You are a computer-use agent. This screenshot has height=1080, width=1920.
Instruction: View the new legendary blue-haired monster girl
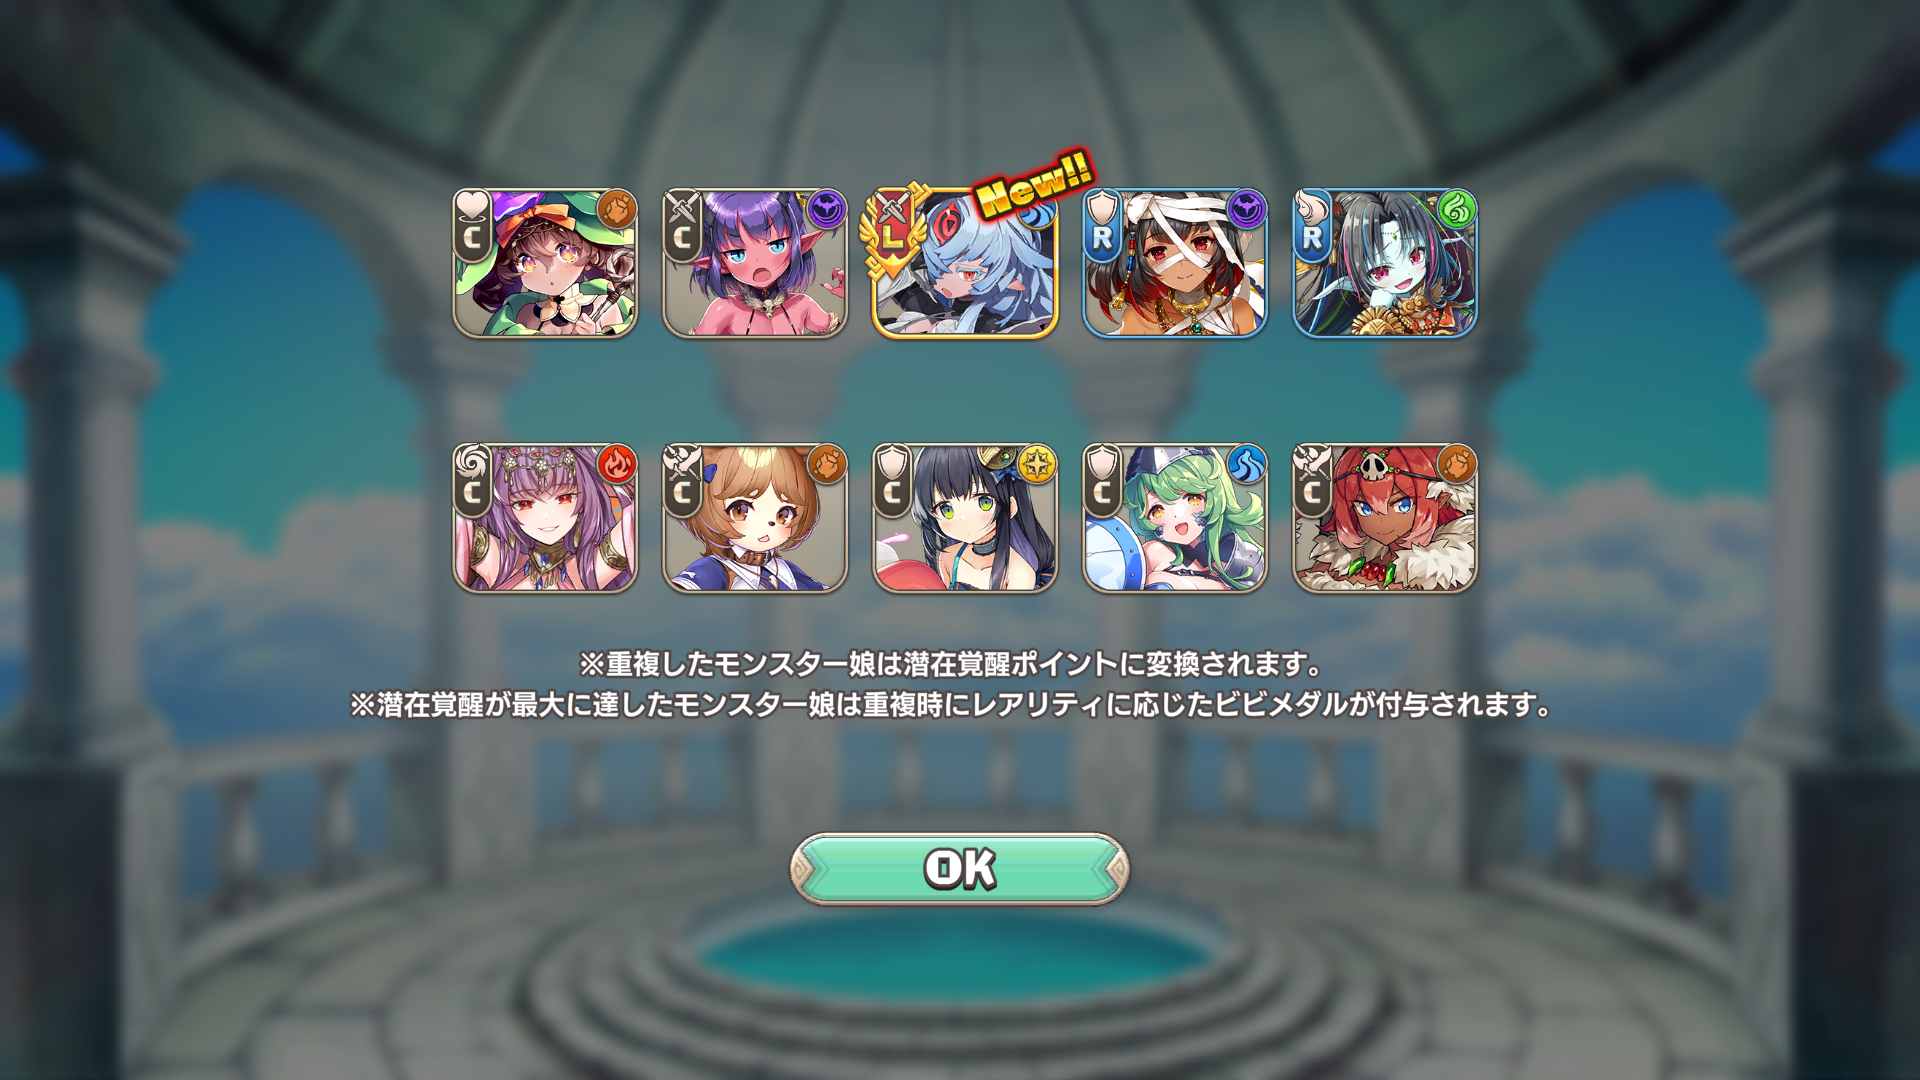(965, 263)
